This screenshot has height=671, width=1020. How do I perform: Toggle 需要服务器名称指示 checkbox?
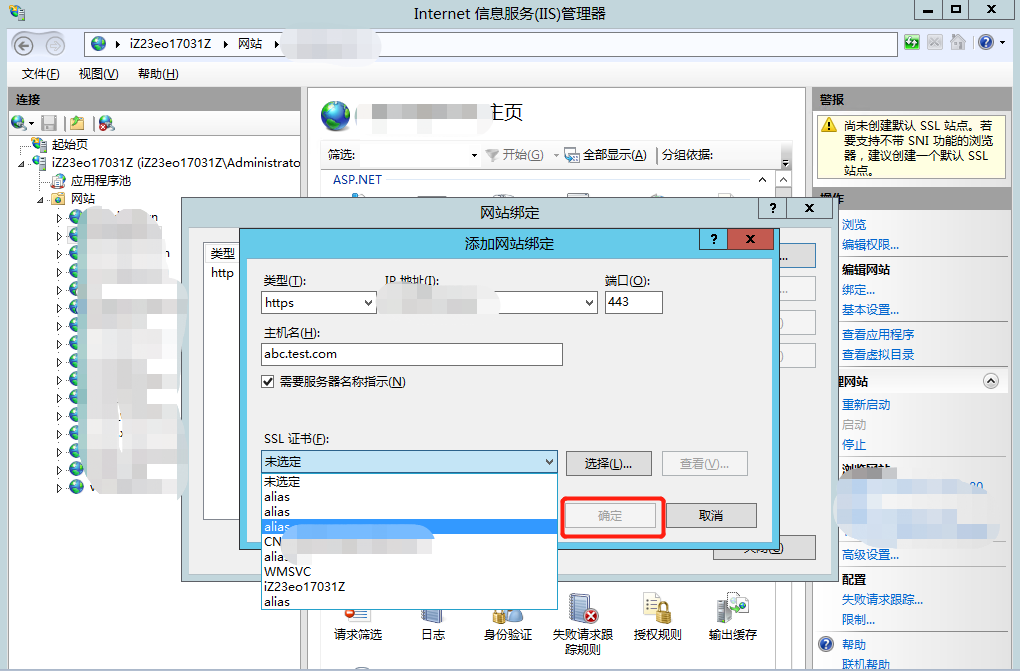(267, 381)
